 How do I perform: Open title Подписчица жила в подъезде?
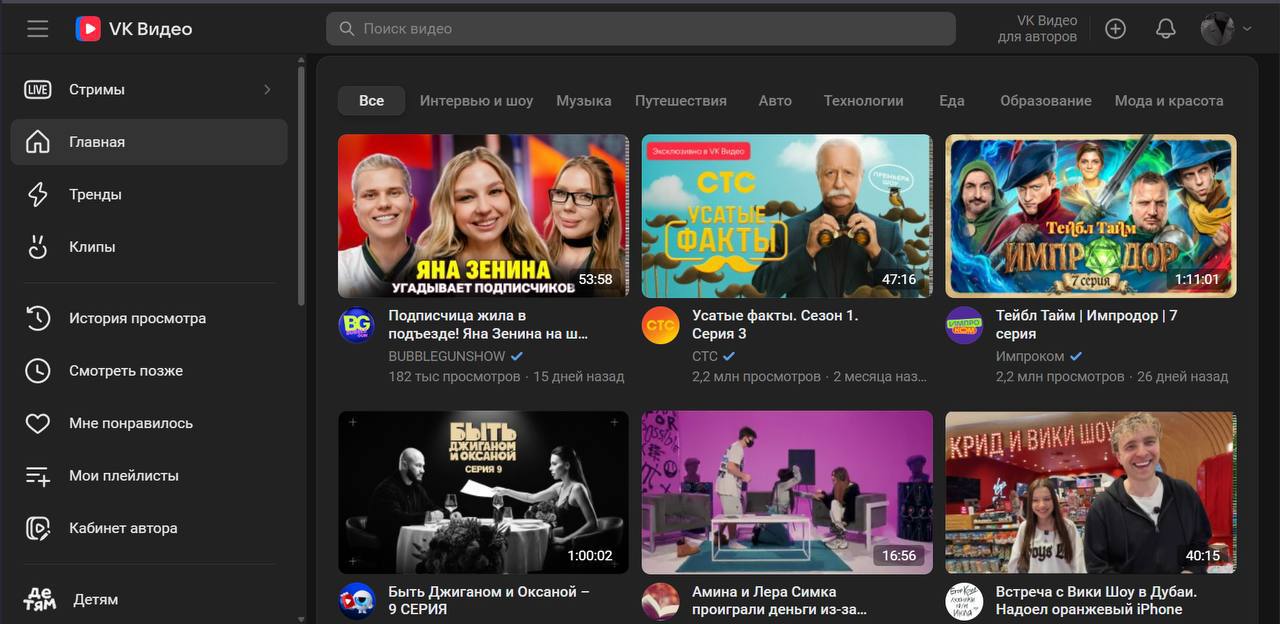coord(488,325)
